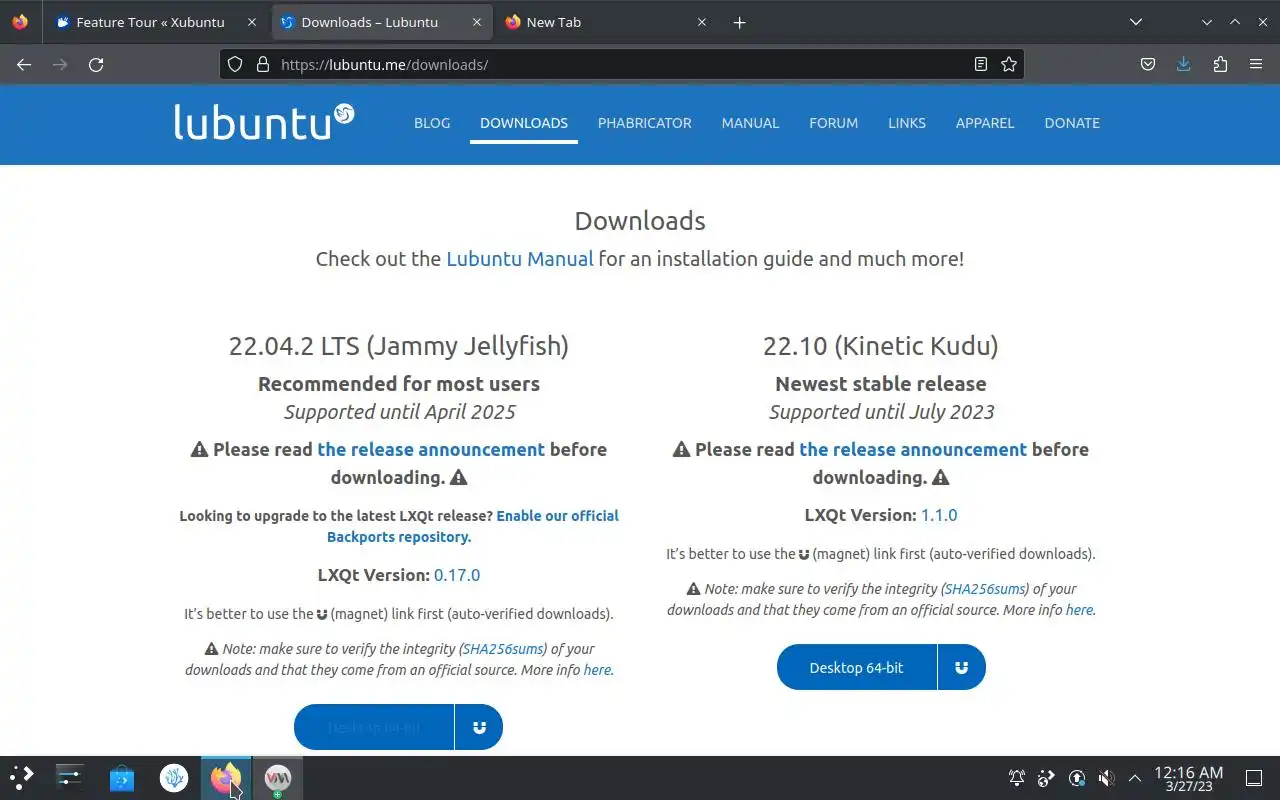
Task: Open the DONATE menu item
Action: [1072, 123]
